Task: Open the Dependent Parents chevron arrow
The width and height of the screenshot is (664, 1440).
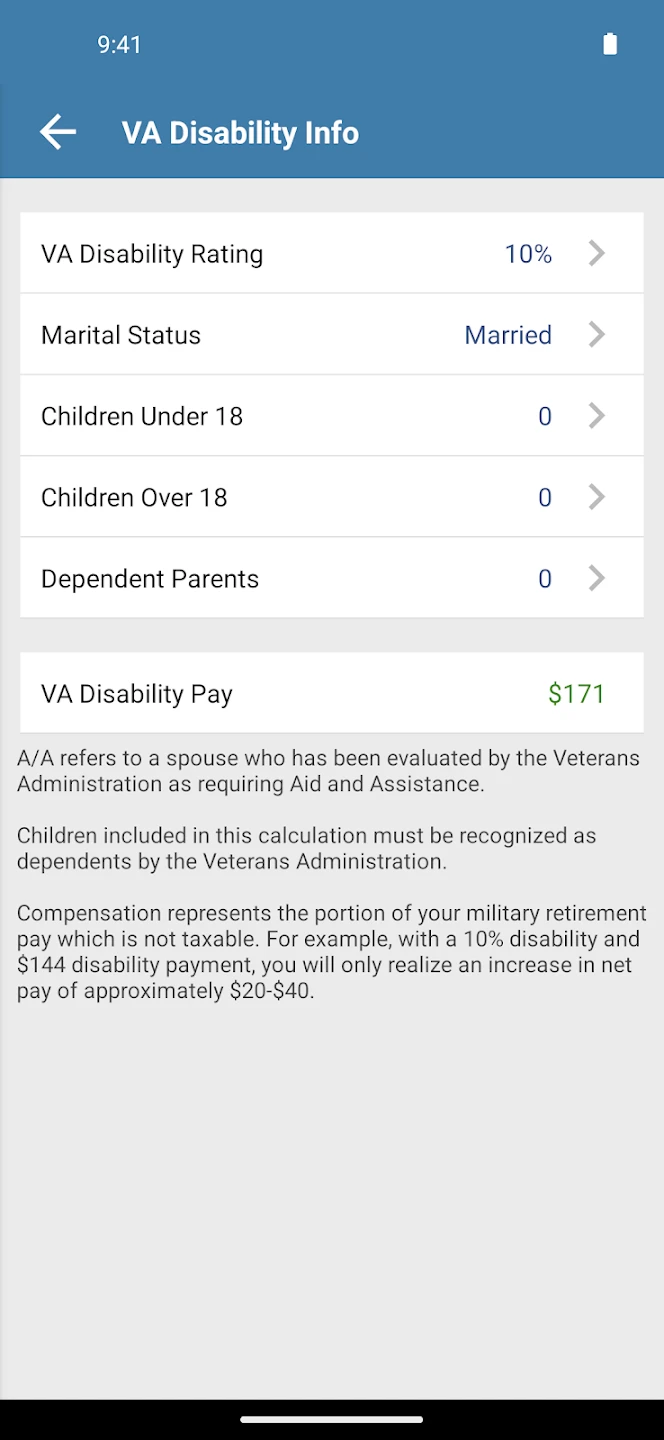Action: point(597,578)
